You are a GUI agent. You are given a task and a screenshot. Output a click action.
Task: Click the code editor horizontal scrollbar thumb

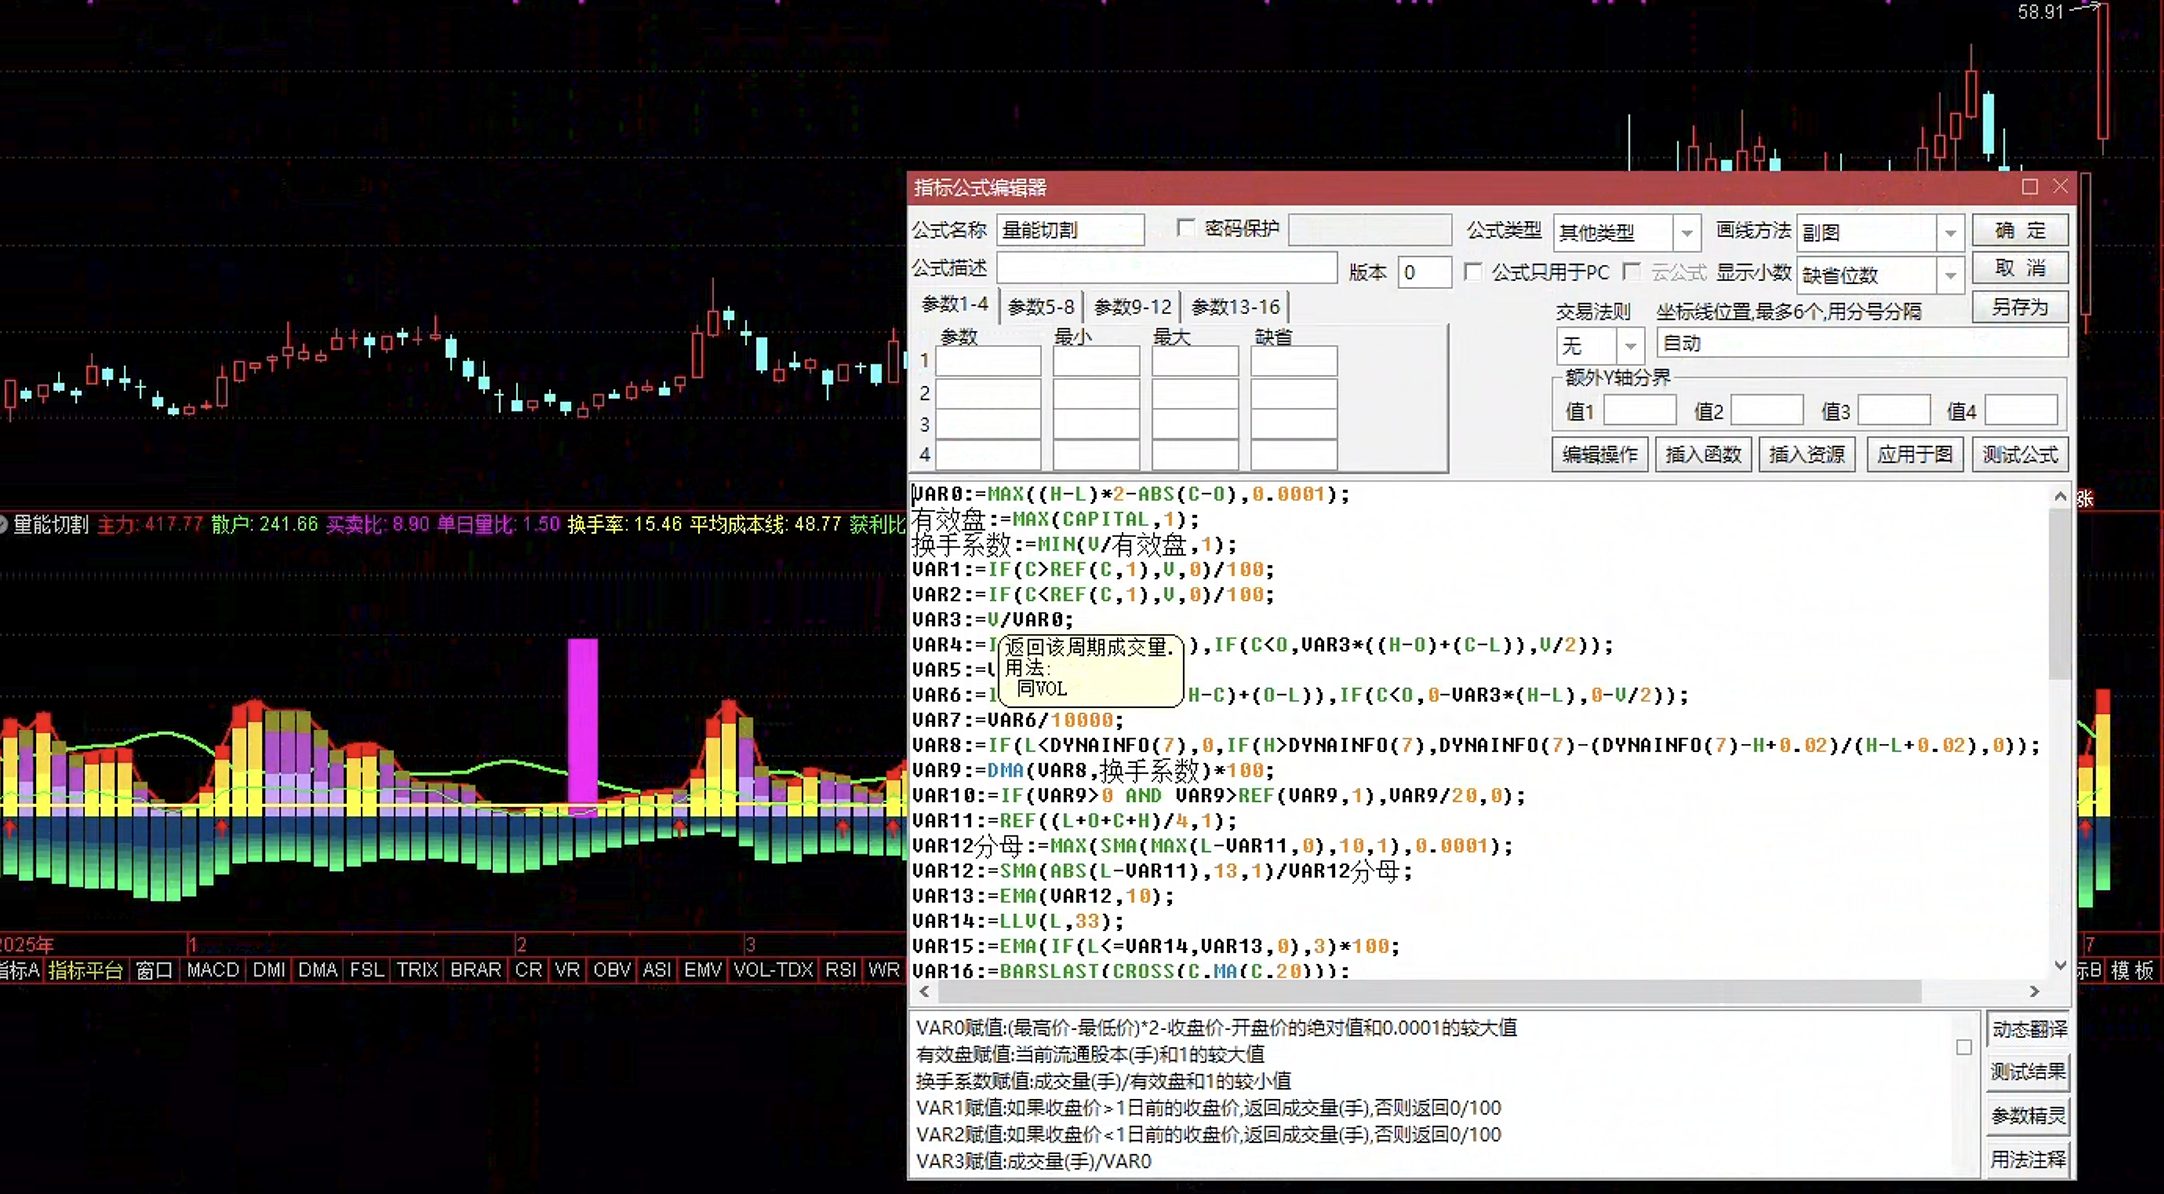click(x=1428, y=991)
